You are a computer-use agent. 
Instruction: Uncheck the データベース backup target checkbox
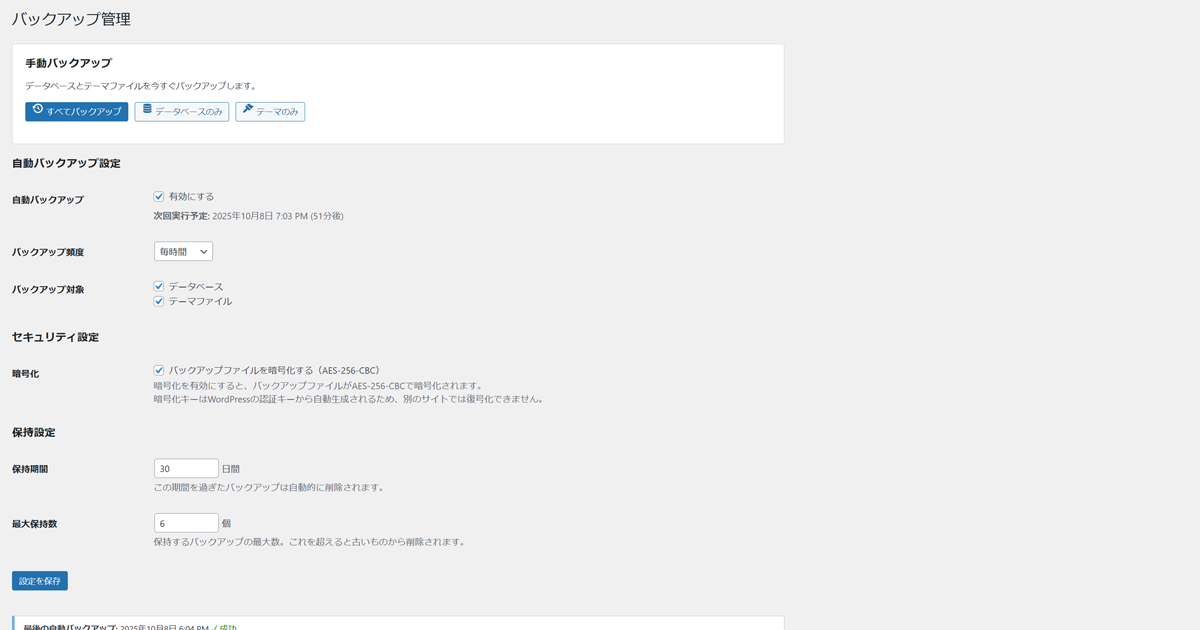click(x=159, y=287)
